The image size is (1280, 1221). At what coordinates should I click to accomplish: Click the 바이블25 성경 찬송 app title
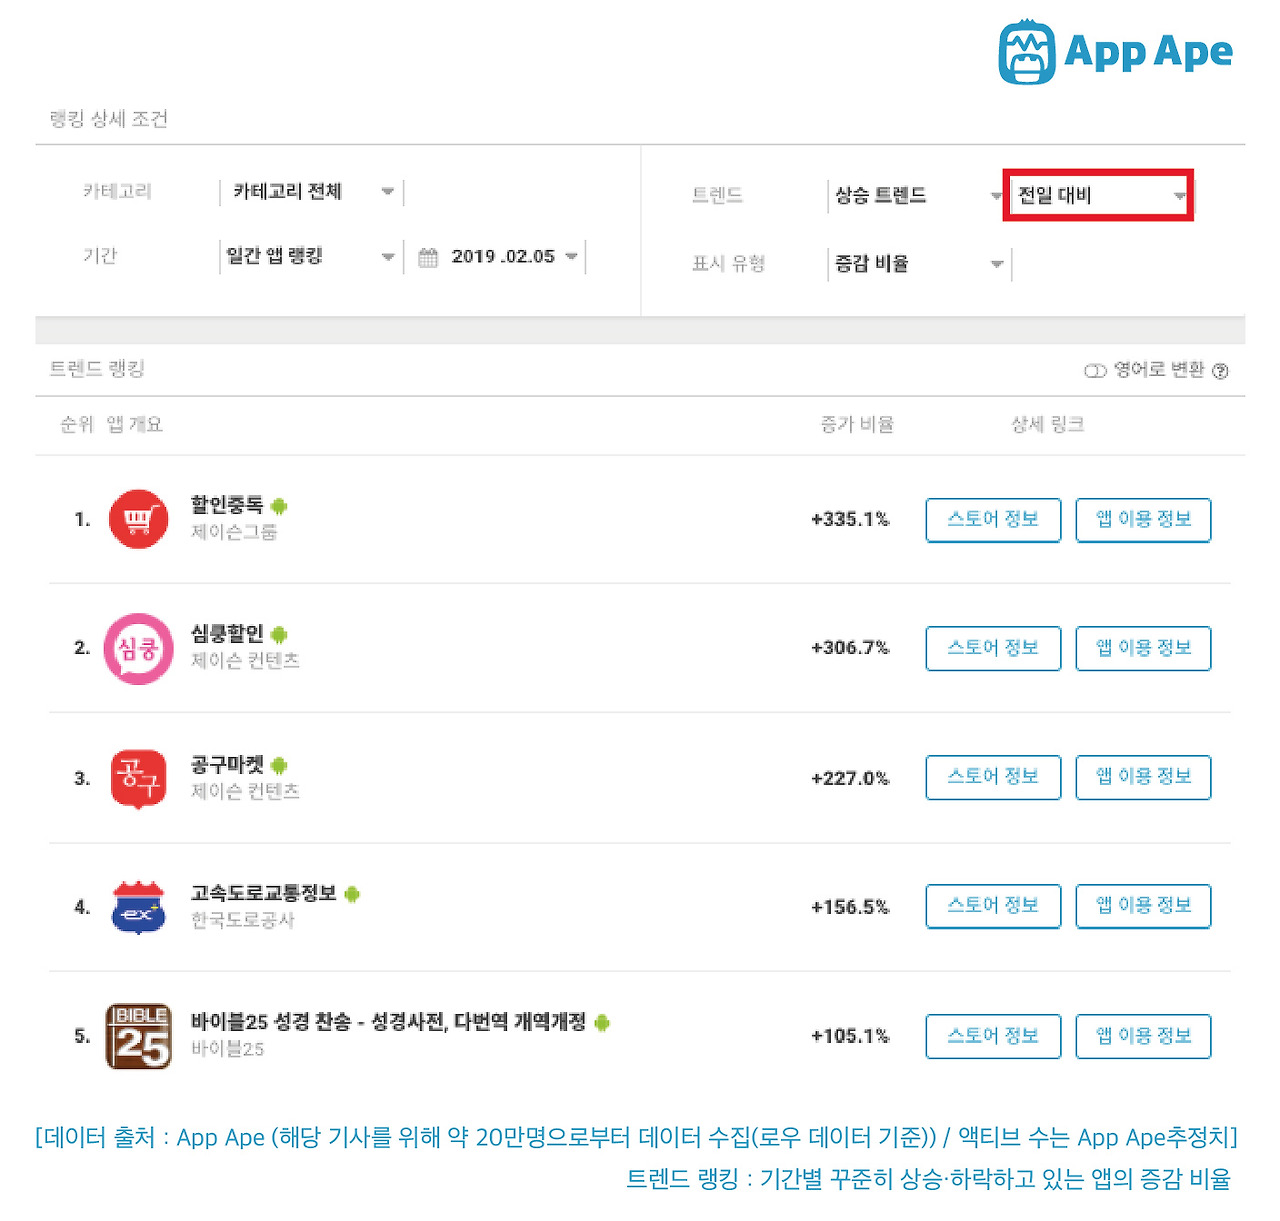pos(388,1022)
